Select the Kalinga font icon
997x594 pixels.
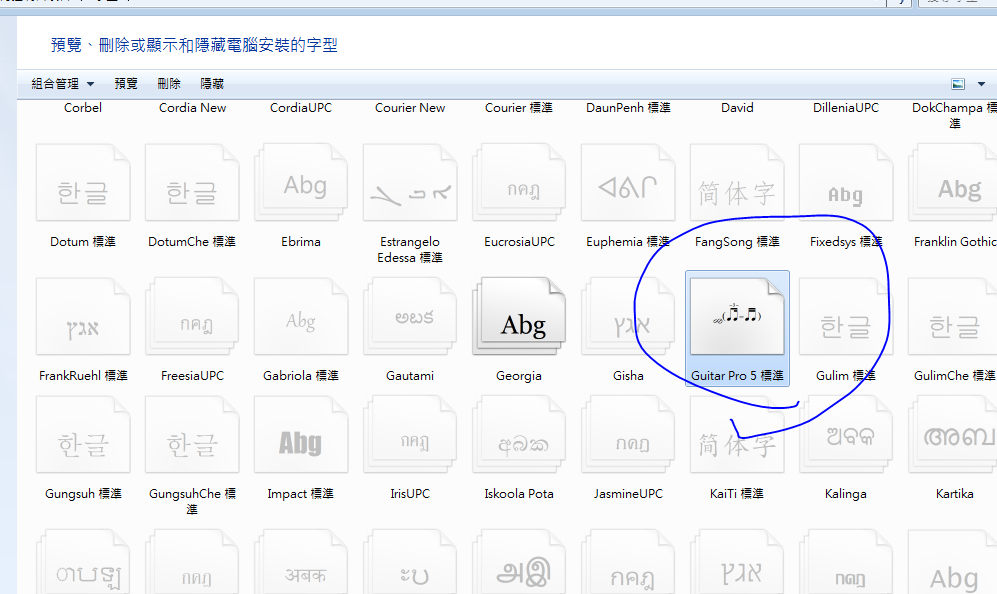point(846,434)
